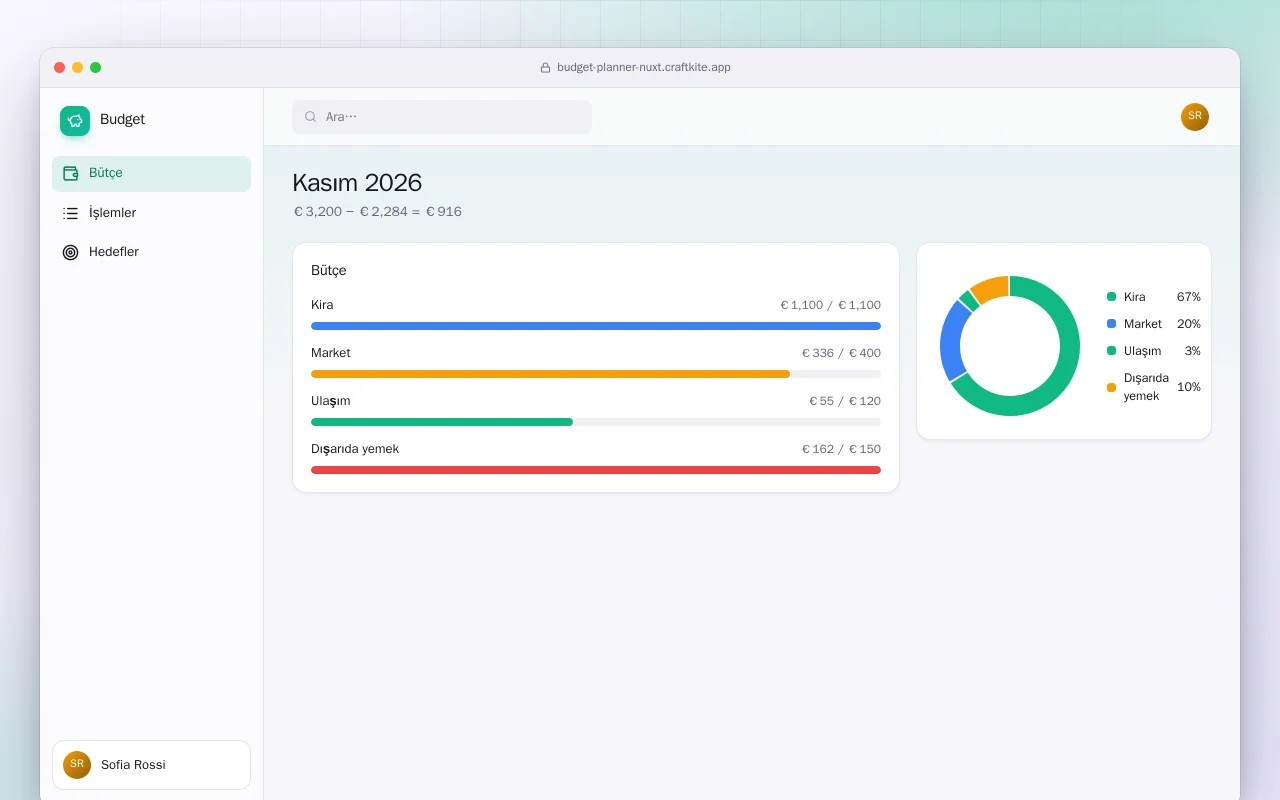Click the blue Kira progress bar
Viewport: 1280px width, 800px height.
tap(596, 326)
